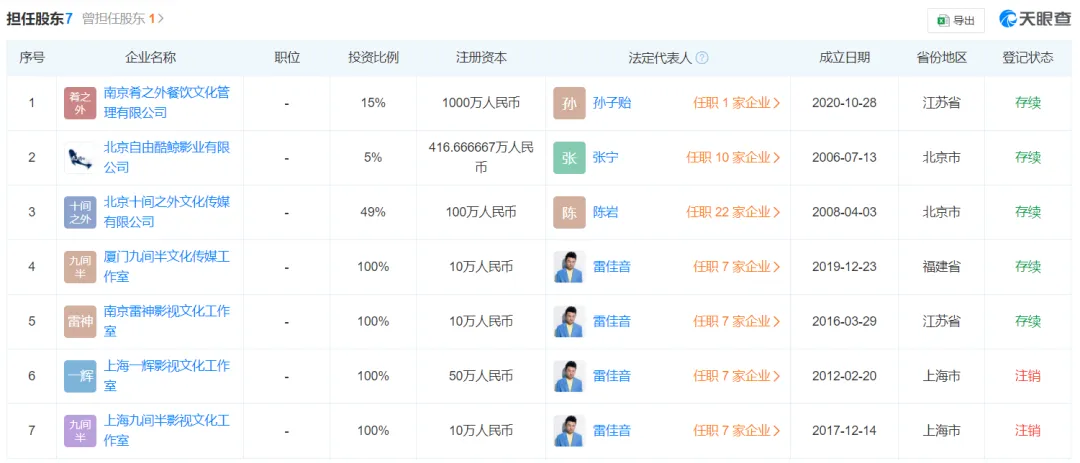Click the 天眼查 logo
The width and height of the screenshot is (1080, 463).
point(1035,20)
